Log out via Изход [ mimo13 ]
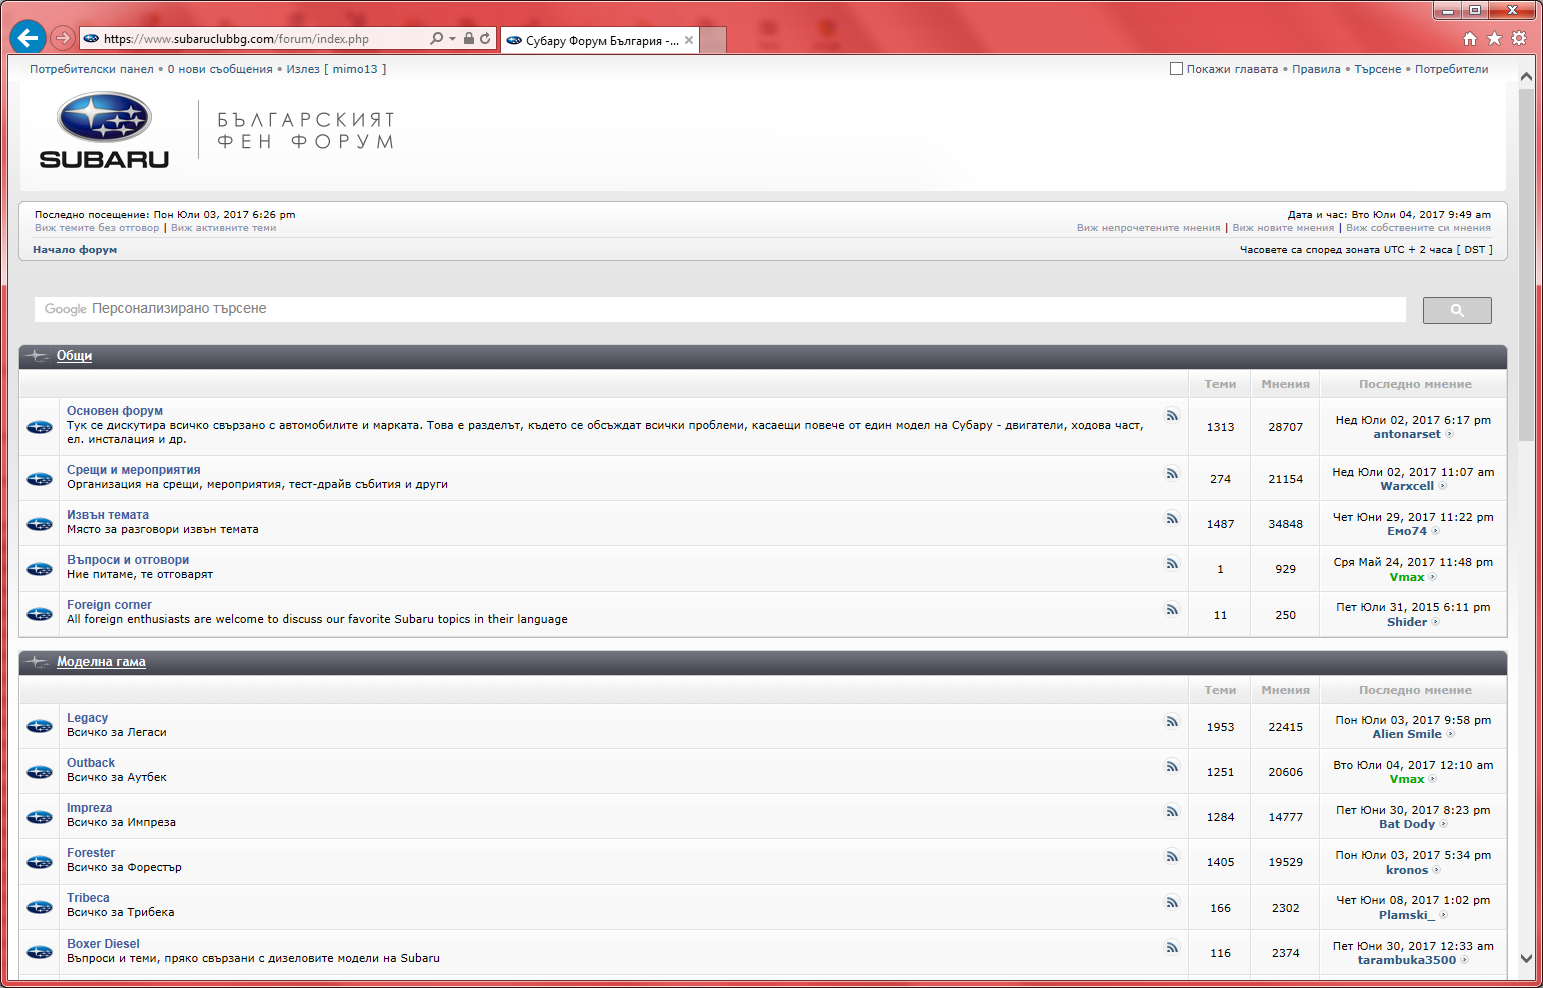 [336, 69]
